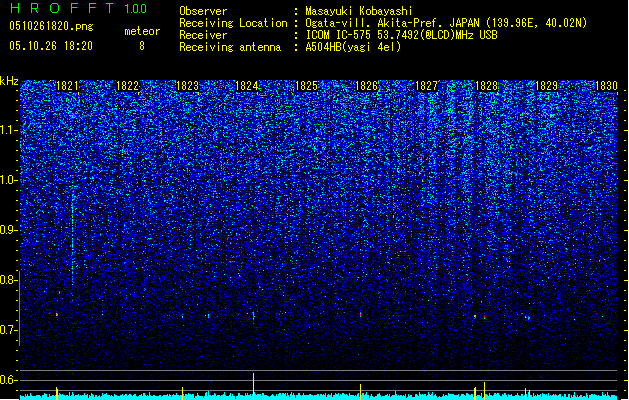This screenshot has height=400, width=629.
Task: Click the 'Observer' field label
Action: click(x=203, y=11)
